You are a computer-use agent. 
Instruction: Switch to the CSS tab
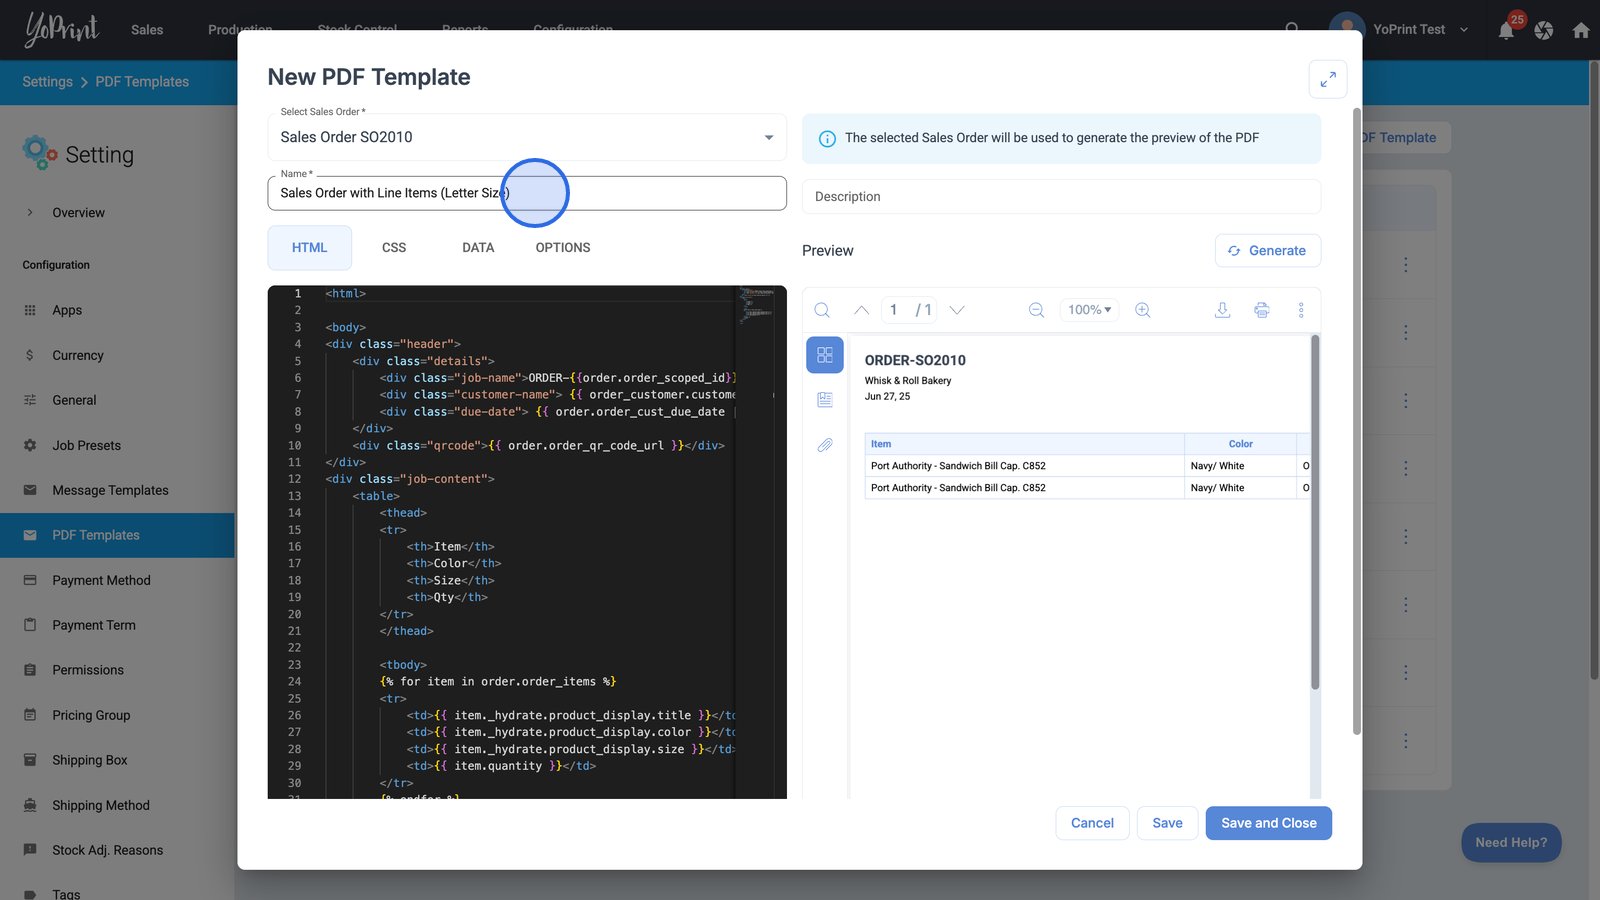[x=394, y=248]
